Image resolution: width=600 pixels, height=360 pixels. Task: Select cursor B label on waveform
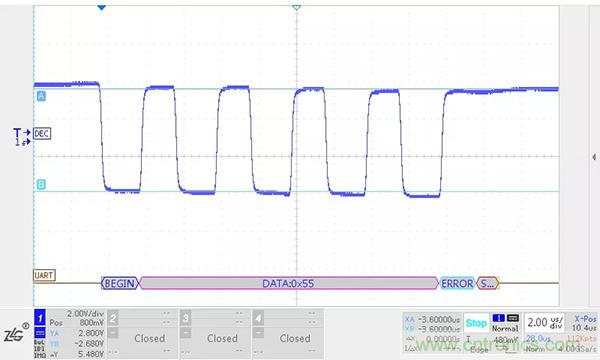41,184
